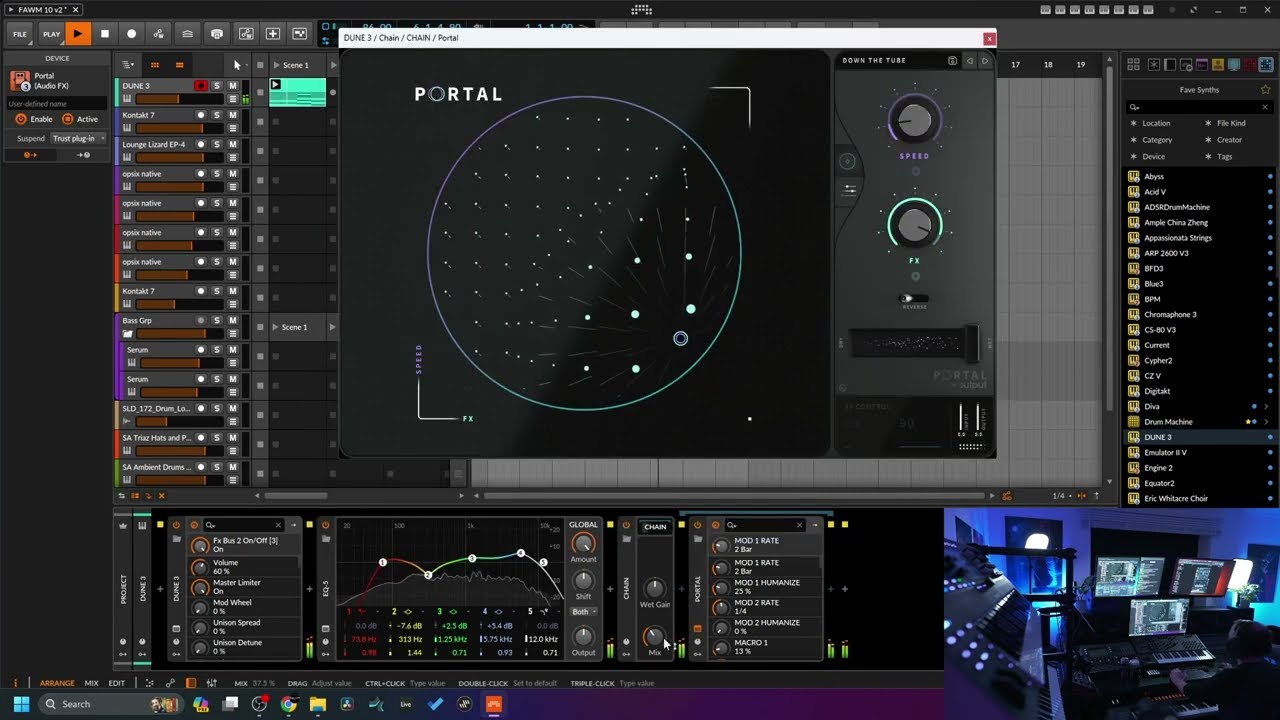Adjust the Portal SPEED knob
Image resolution: width=1280 pixels, height=720 pixels.
coord(914,120)
